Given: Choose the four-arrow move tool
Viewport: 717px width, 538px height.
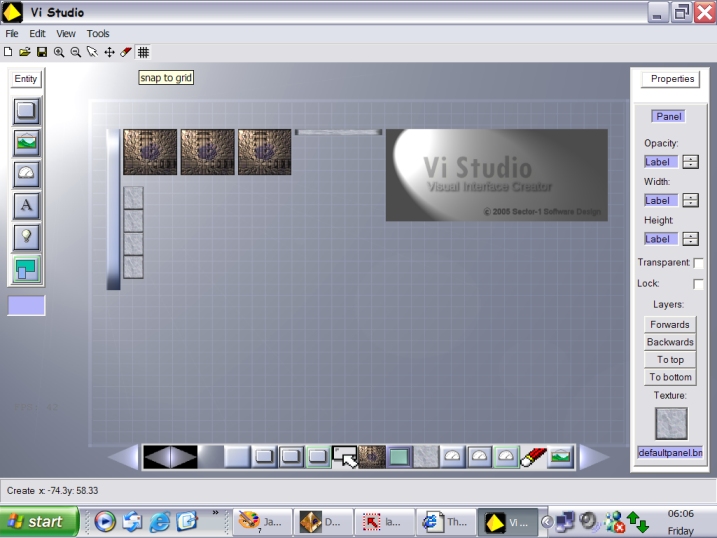Looking at the screenshot, I should [x=109, y=52].
